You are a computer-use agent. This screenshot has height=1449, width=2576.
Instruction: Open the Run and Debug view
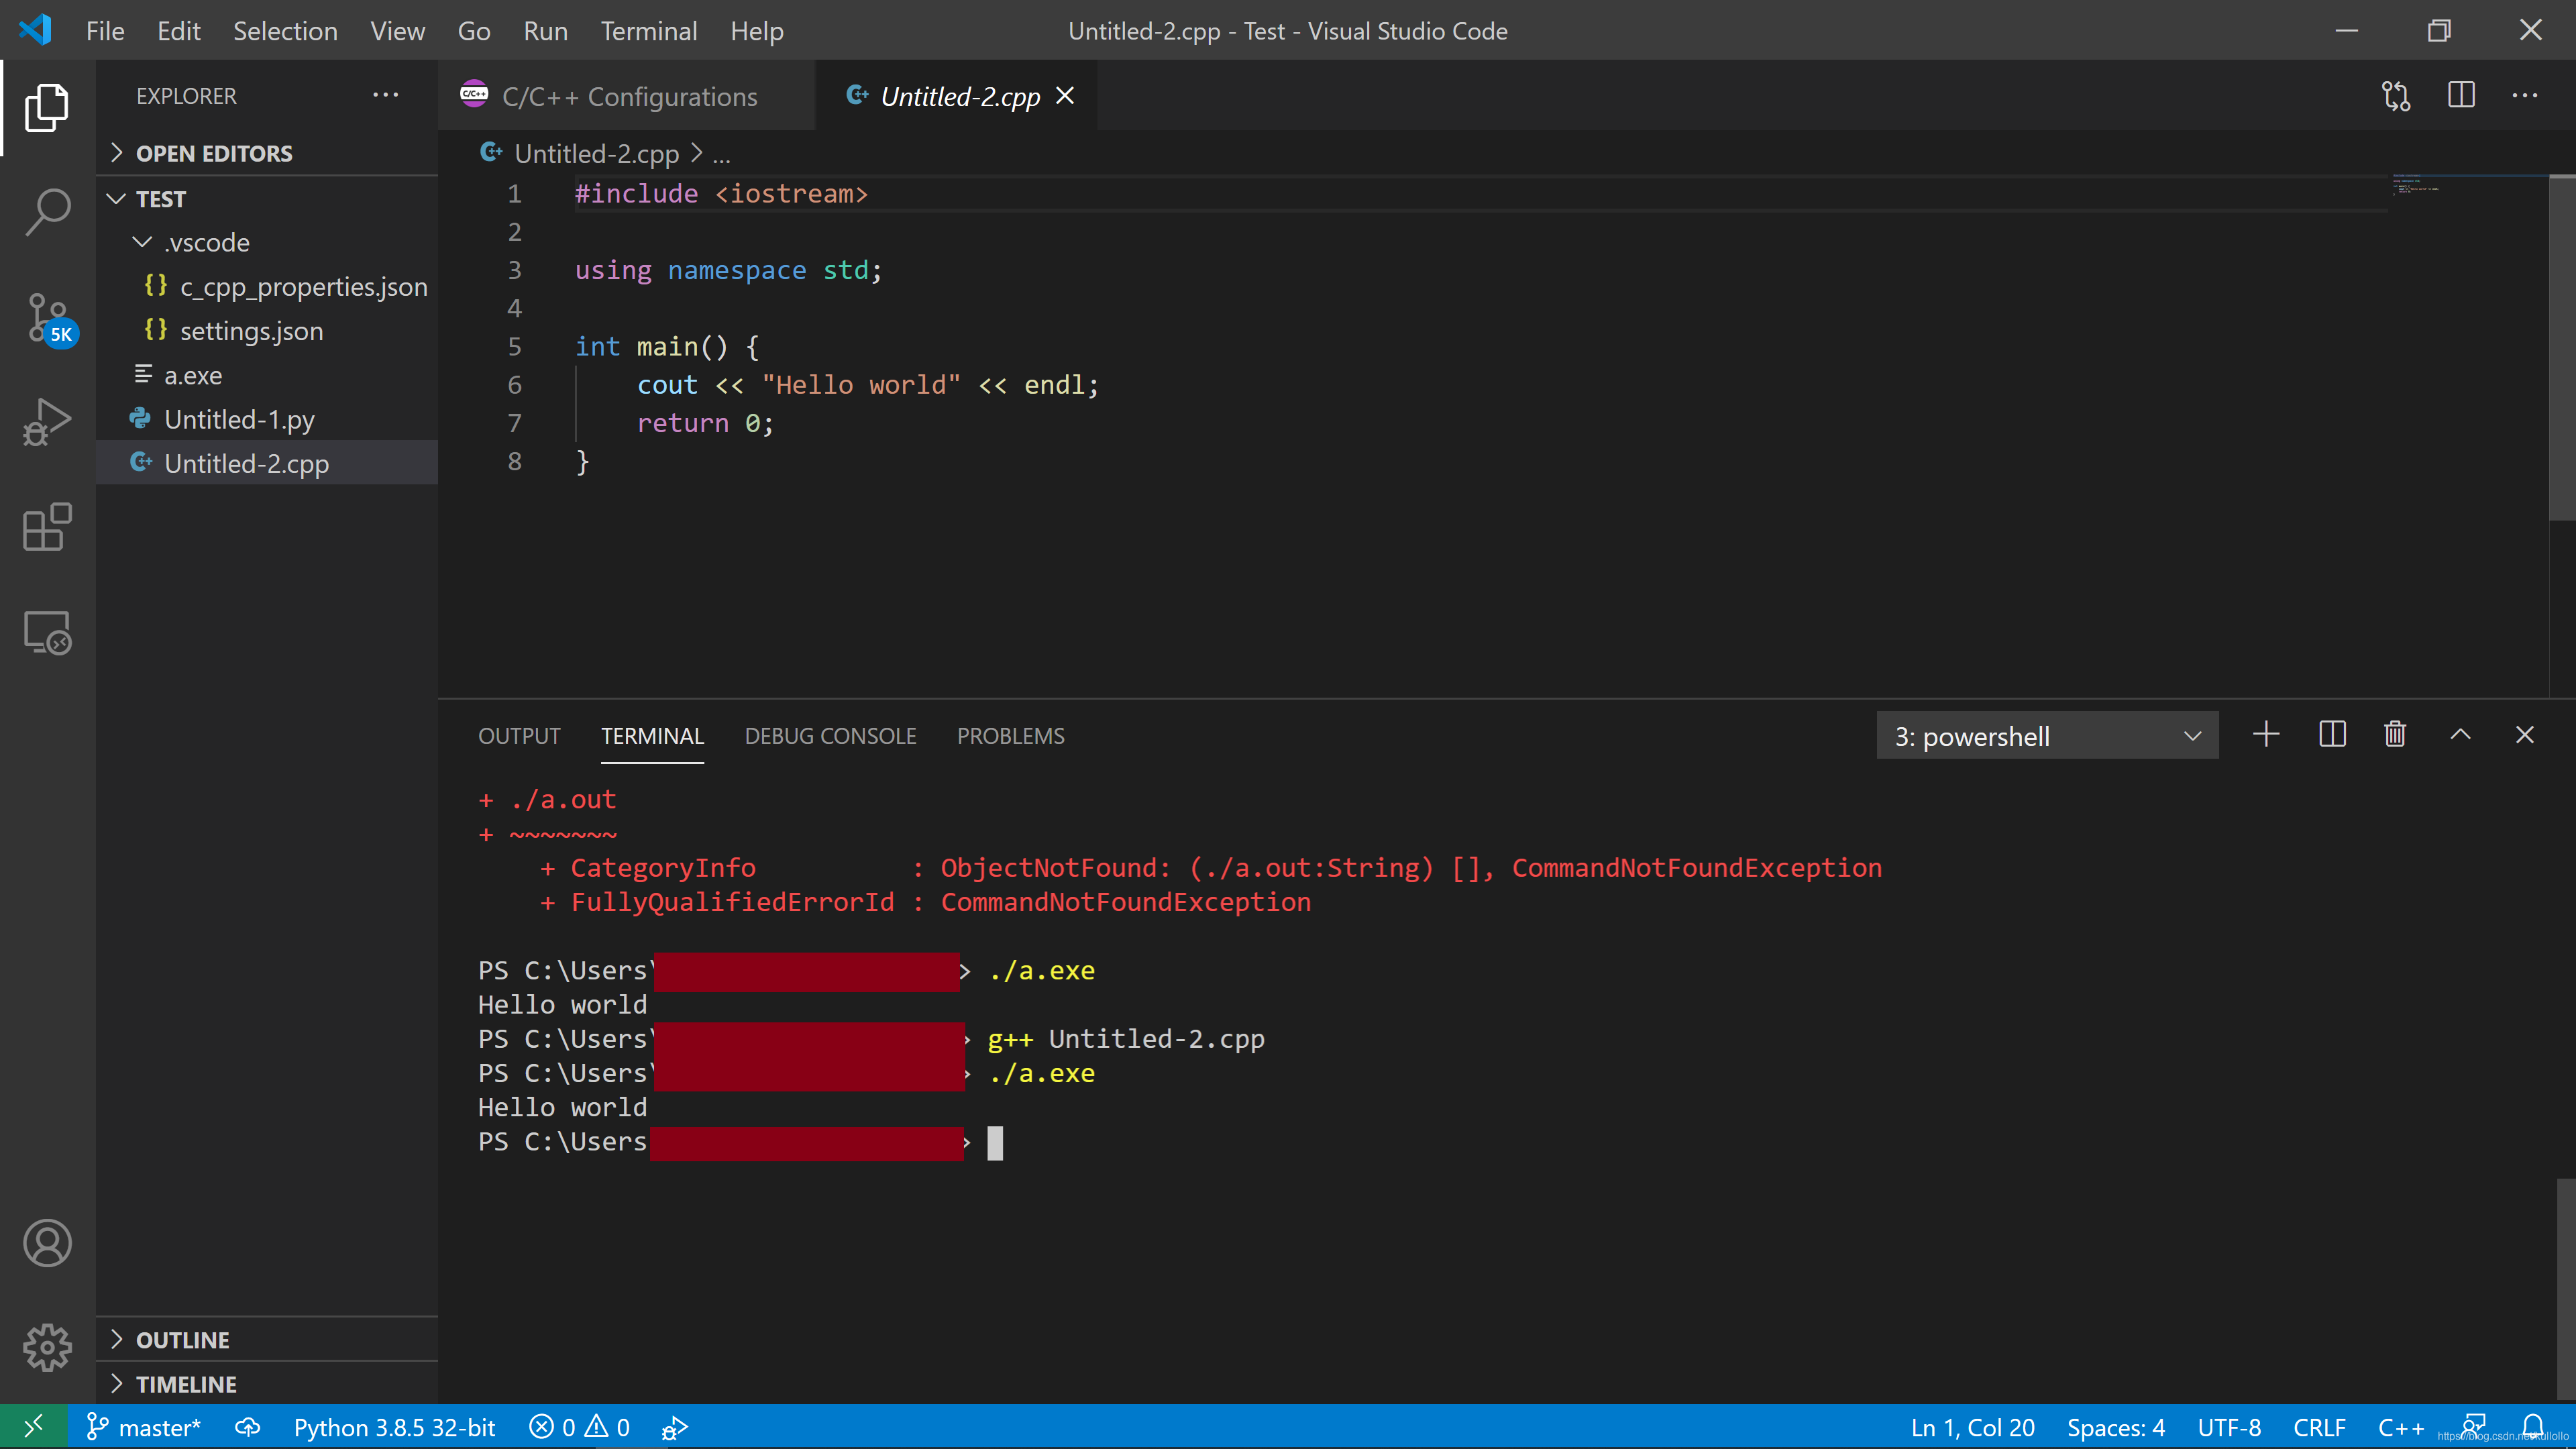[x=47, y=422]
